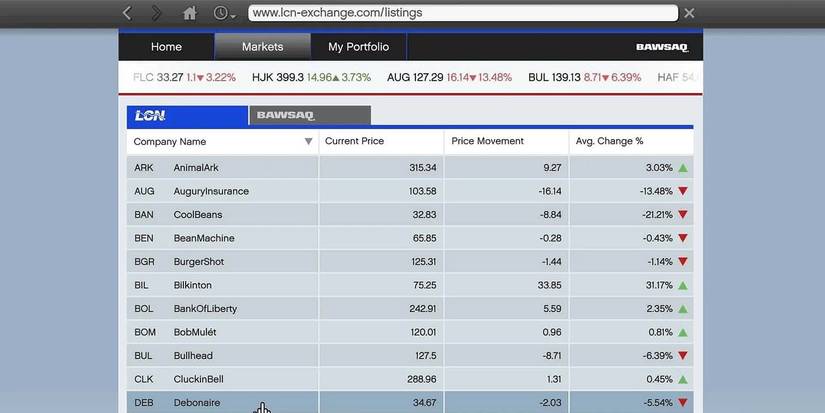Viewport: 825px width, 413px height.
Task: Click the BUL 139.13 ticker entry
Action: [585, 77]
